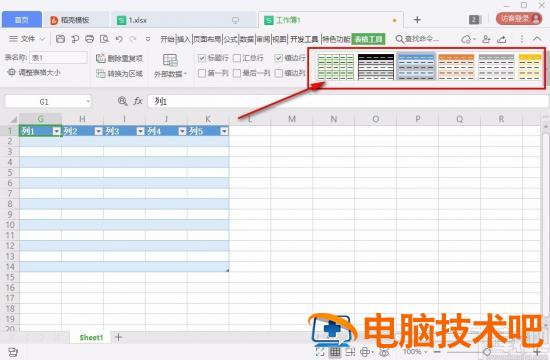The image size is (550, 360).
Task: Toggle the 第一列 first column checkbox
Action: pyautogui.click(x=202, y=73)
